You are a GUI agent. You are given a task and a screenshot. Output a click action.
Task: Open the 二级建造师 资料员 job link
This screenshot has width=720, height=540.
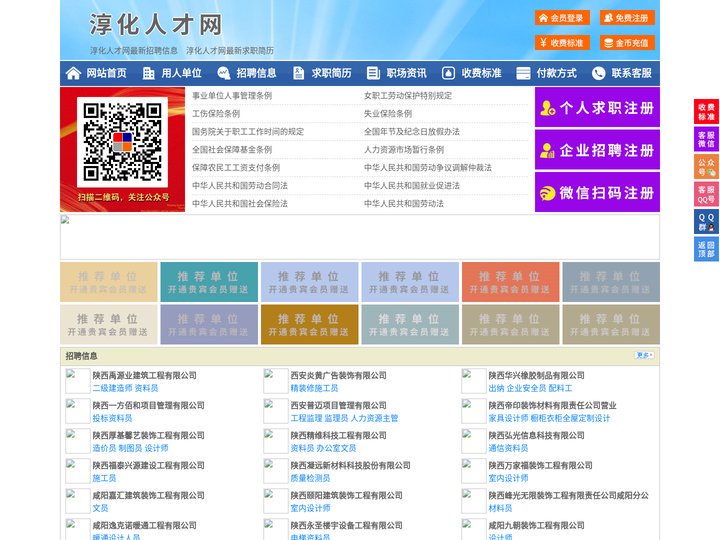pyautogui.click(x=125, y=388)
